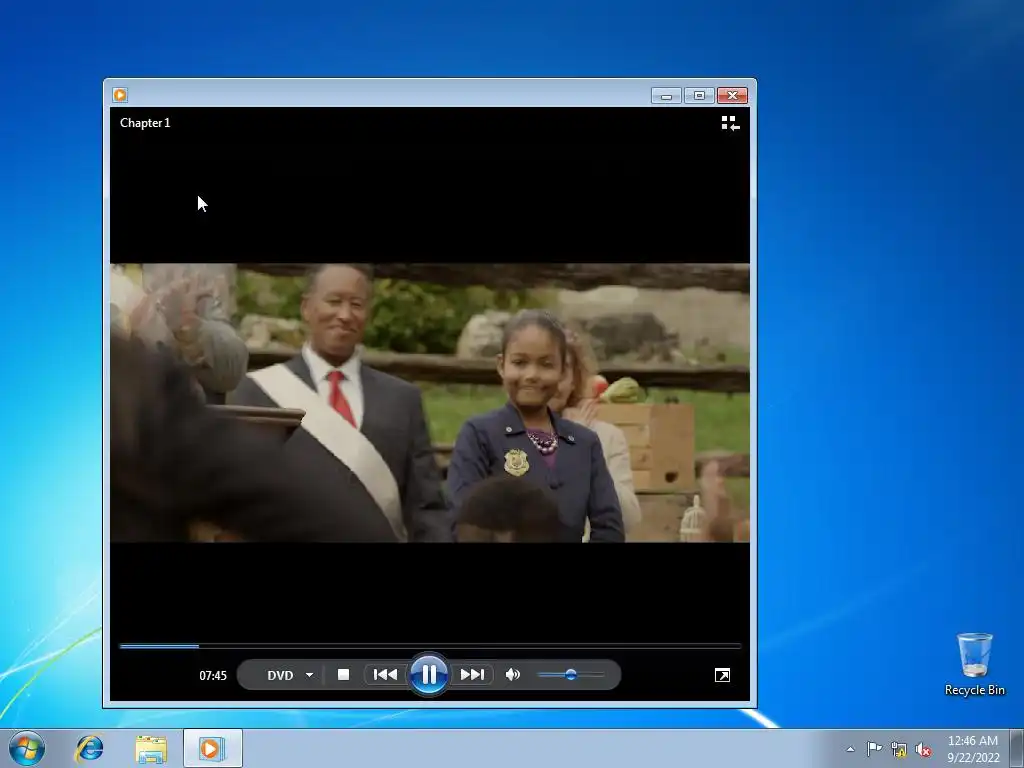This screenshot has height=768, width=1024.
Task: Launch Internet Explorer from taskbar
Action: (89, 748)
